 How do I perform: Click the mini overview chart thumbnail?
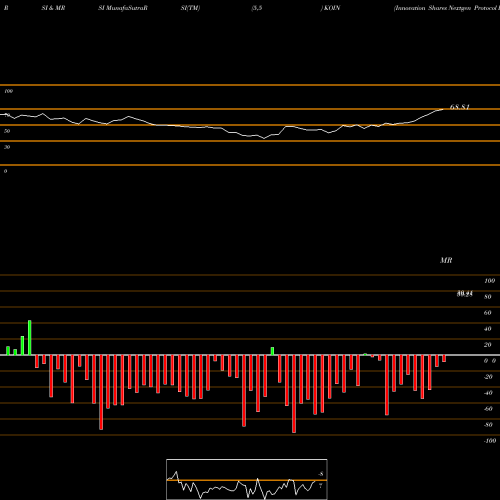247,479
